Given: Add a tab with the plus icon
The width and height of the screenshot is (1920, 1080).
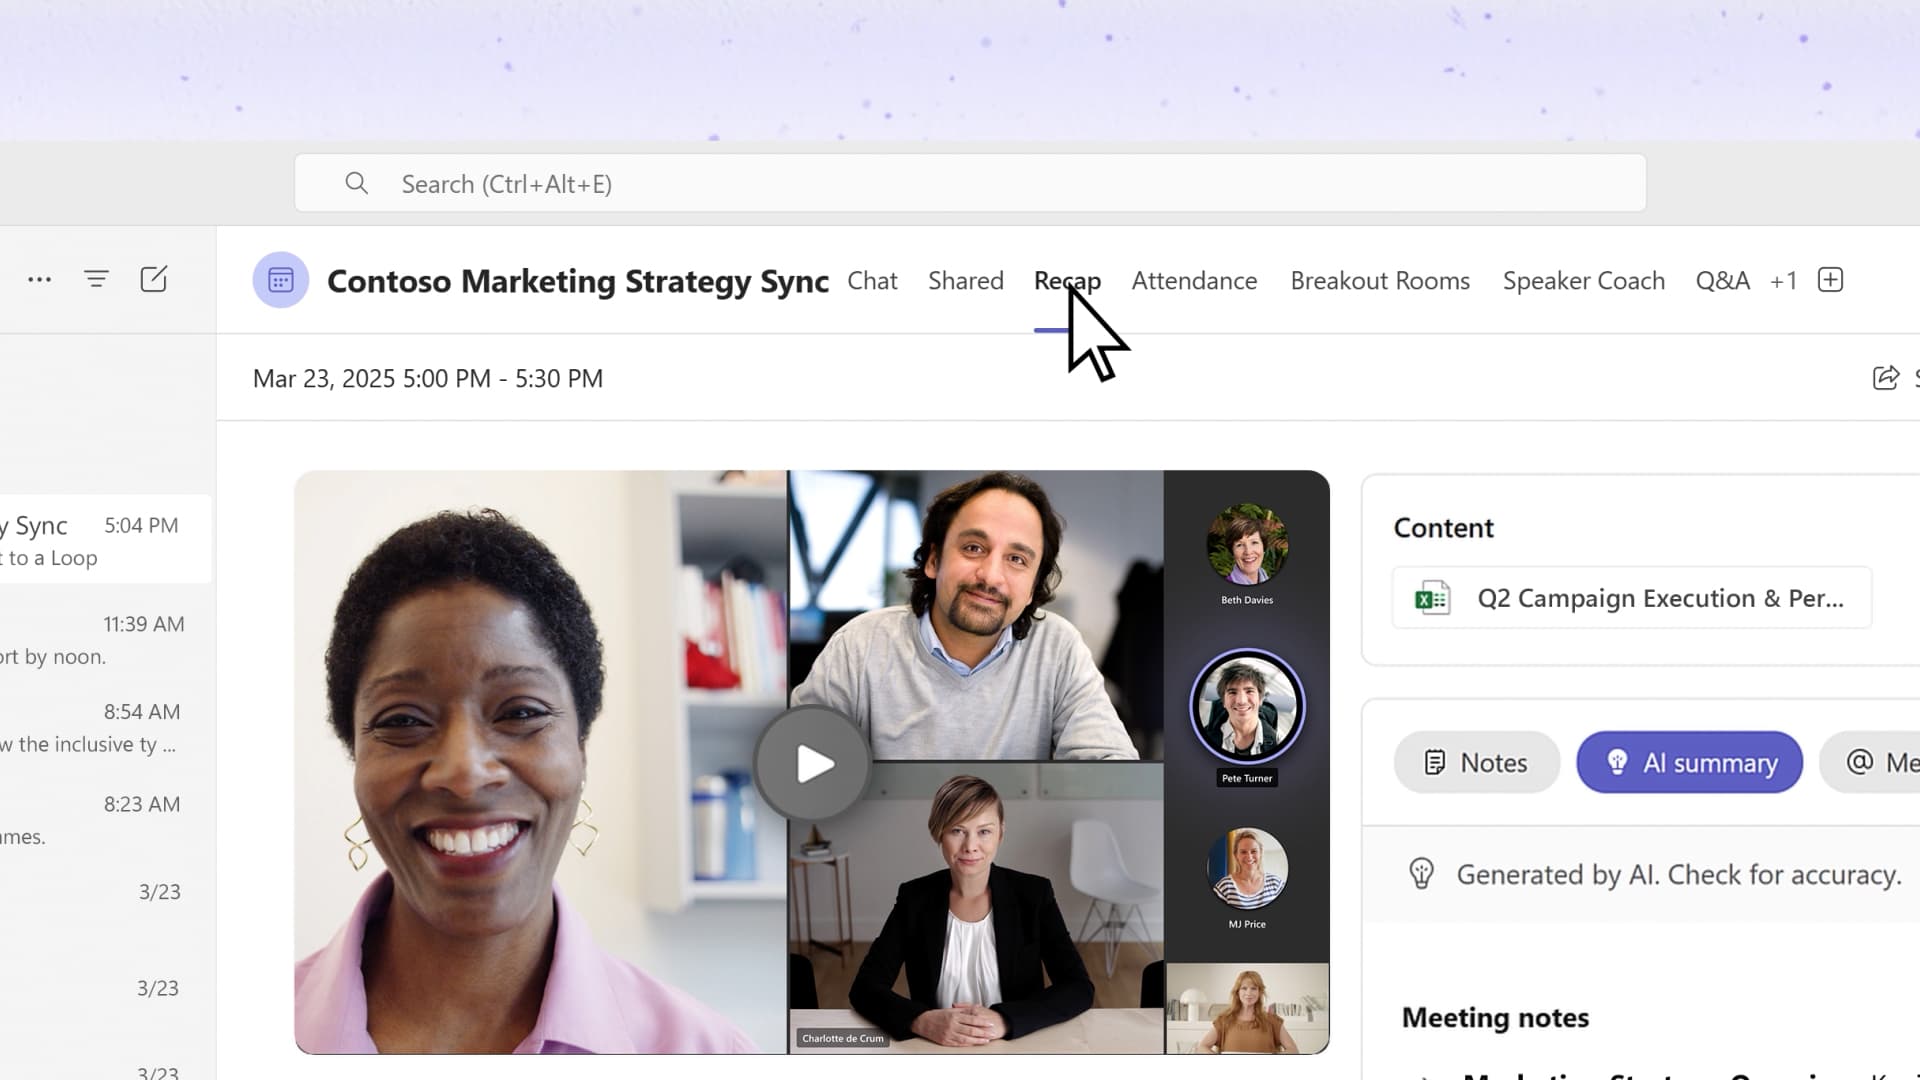Looking at the screenshot, I should tap(1830, 280).
